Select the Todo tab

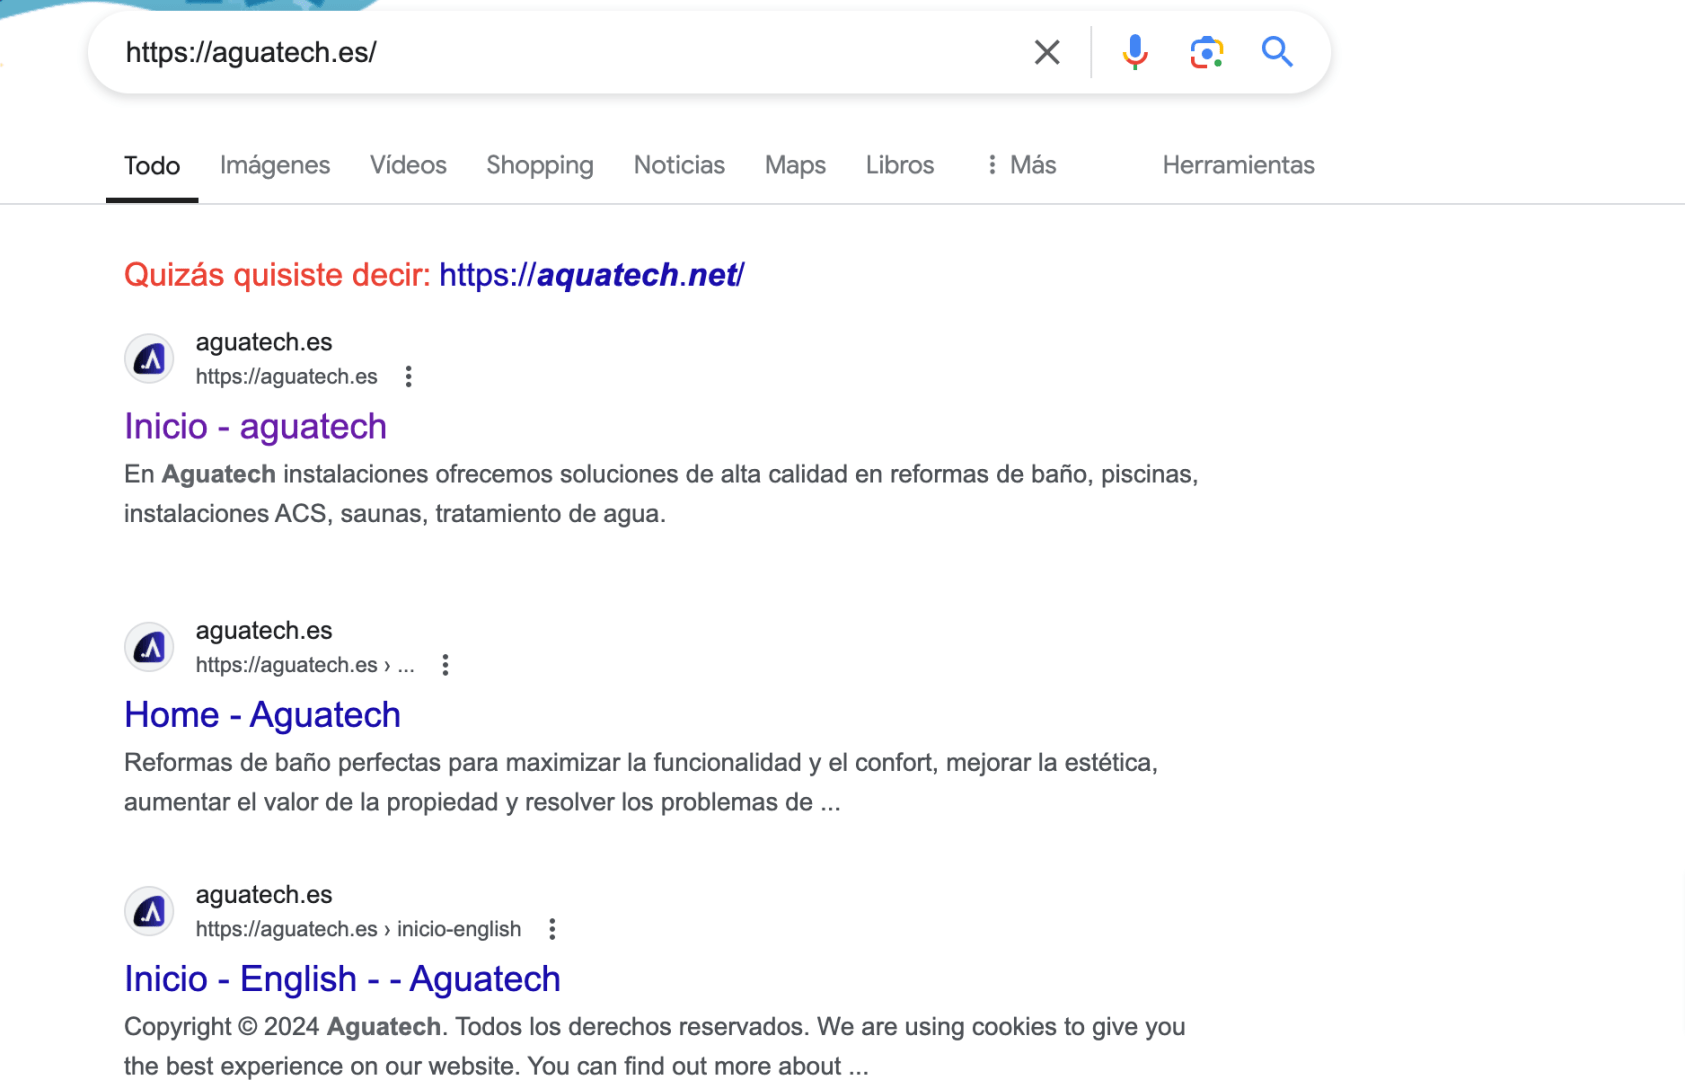click(x=152, y=166)
